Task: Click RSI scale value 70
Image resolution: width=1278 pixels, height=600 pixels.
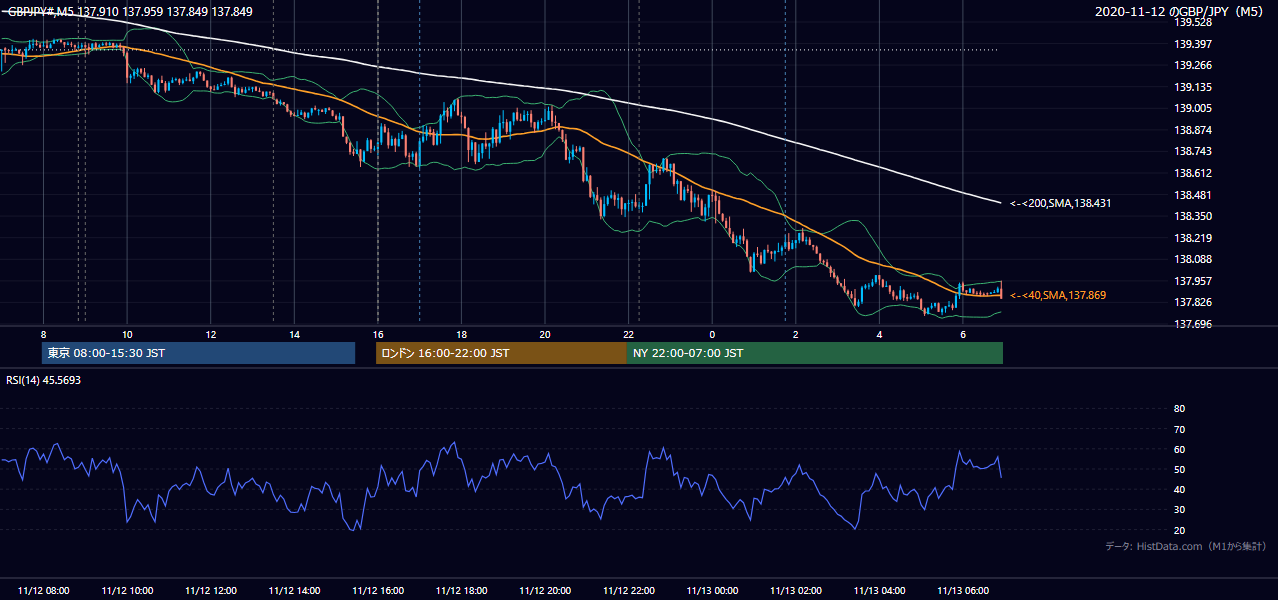Action: click(1179, 429)
